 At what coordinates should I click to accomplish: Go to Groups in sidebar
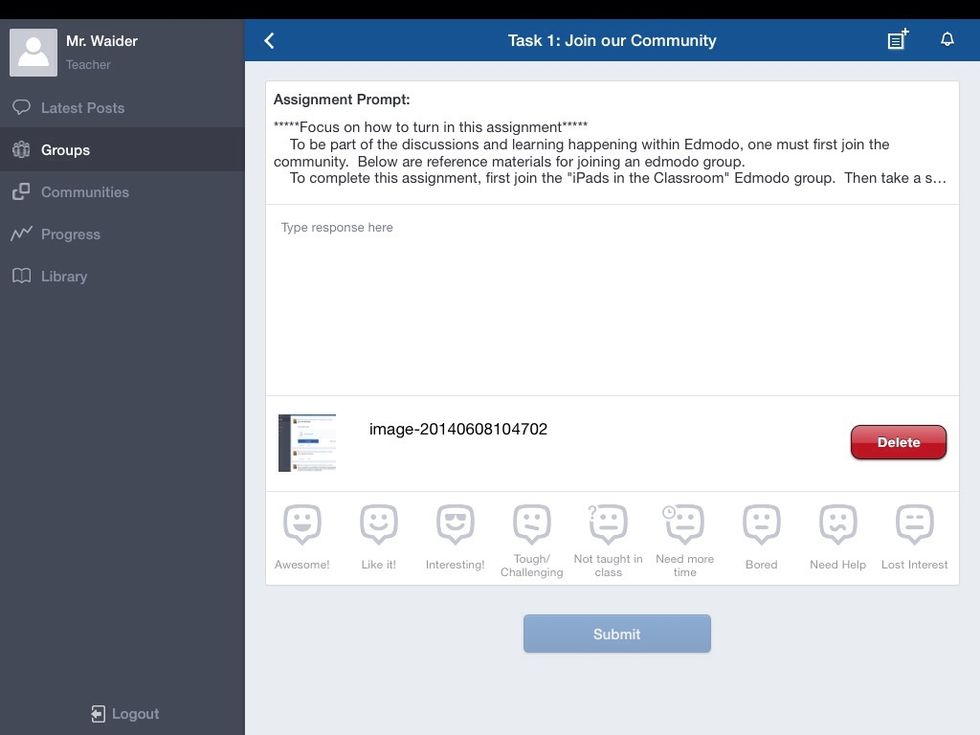(66, 150)
